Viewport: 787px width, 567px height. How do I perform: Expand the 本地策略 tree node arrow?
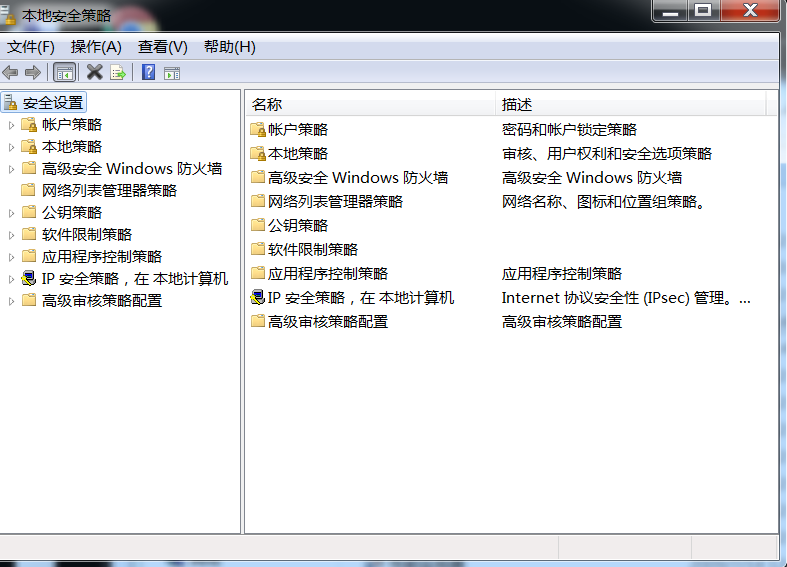11,147
